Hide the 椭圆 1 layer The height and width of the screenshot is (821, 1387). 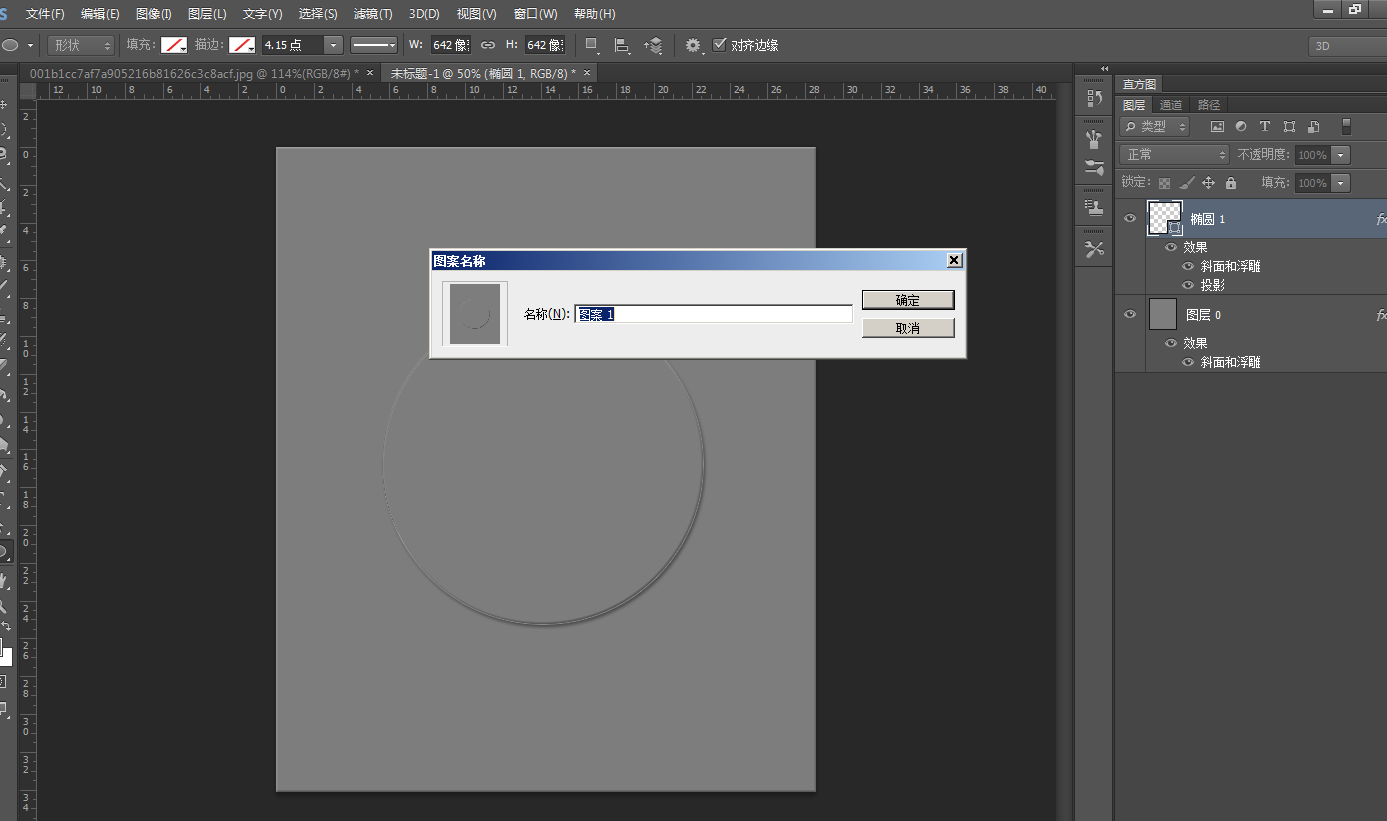click(1130, 218)
